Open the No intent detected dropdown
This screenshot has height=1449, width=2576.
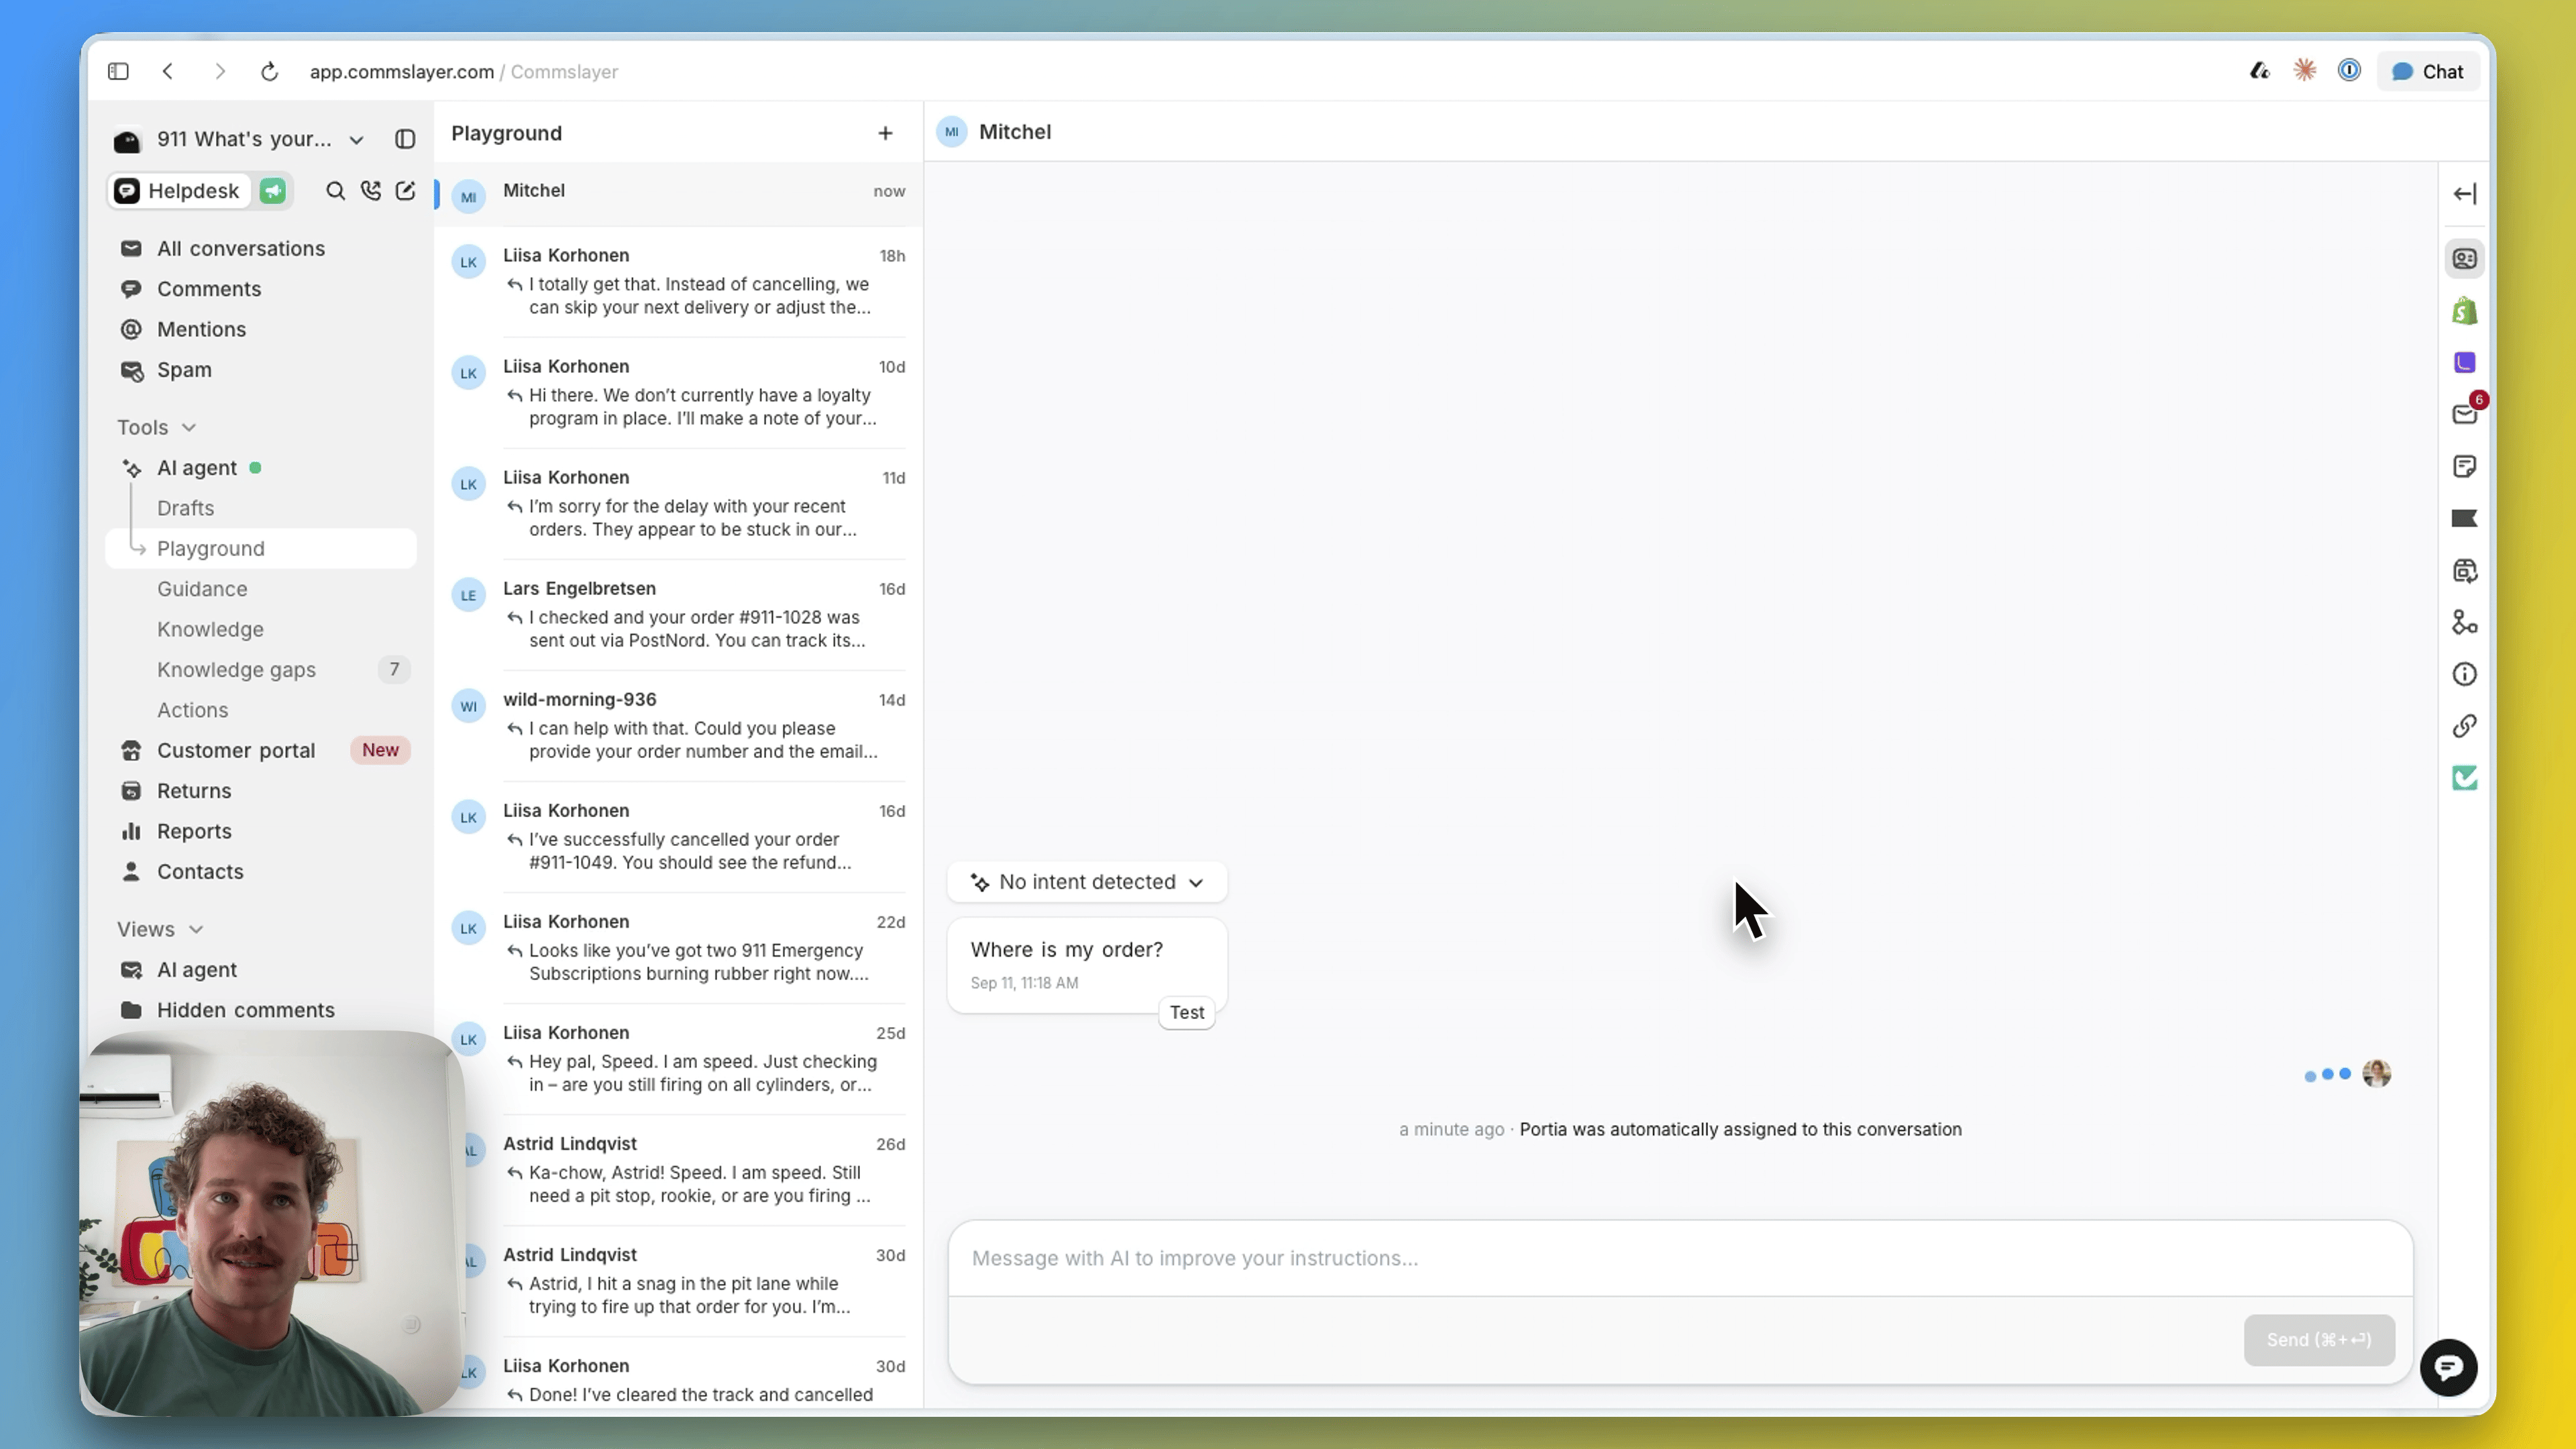(x=1087, y=882)
